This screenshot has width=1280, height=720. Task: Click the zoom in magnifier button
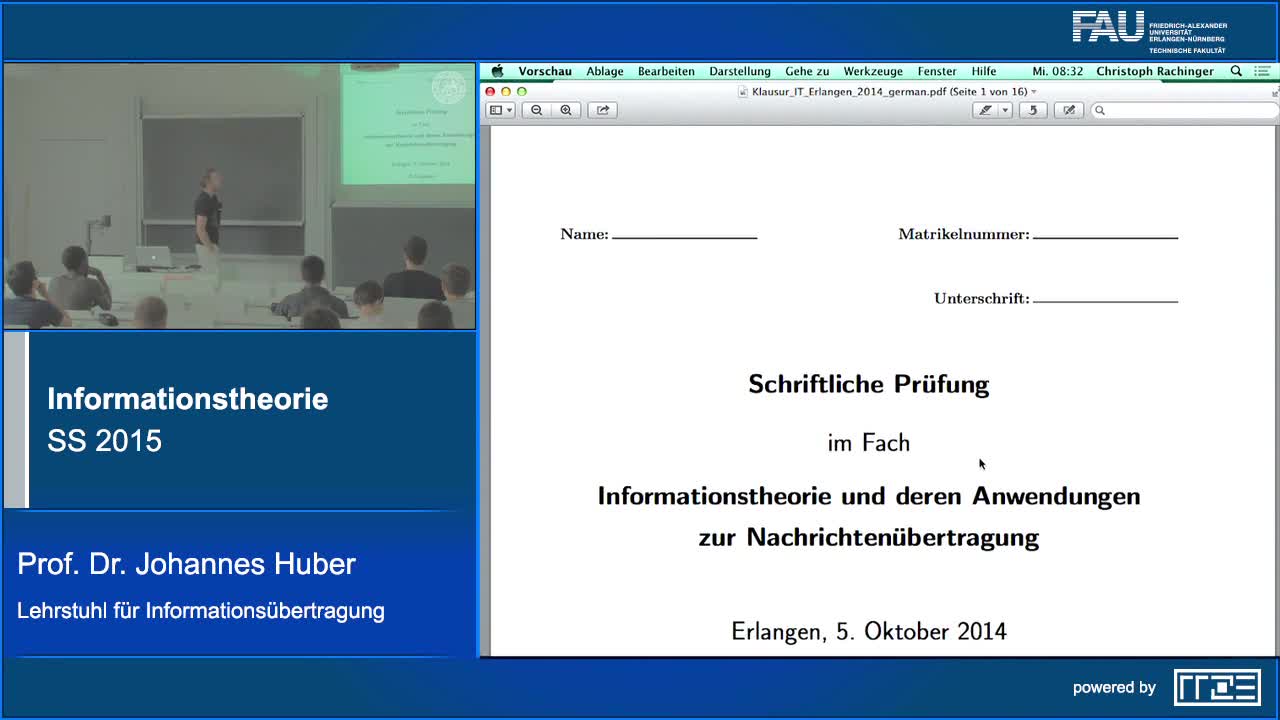click(x=566, y=110)
